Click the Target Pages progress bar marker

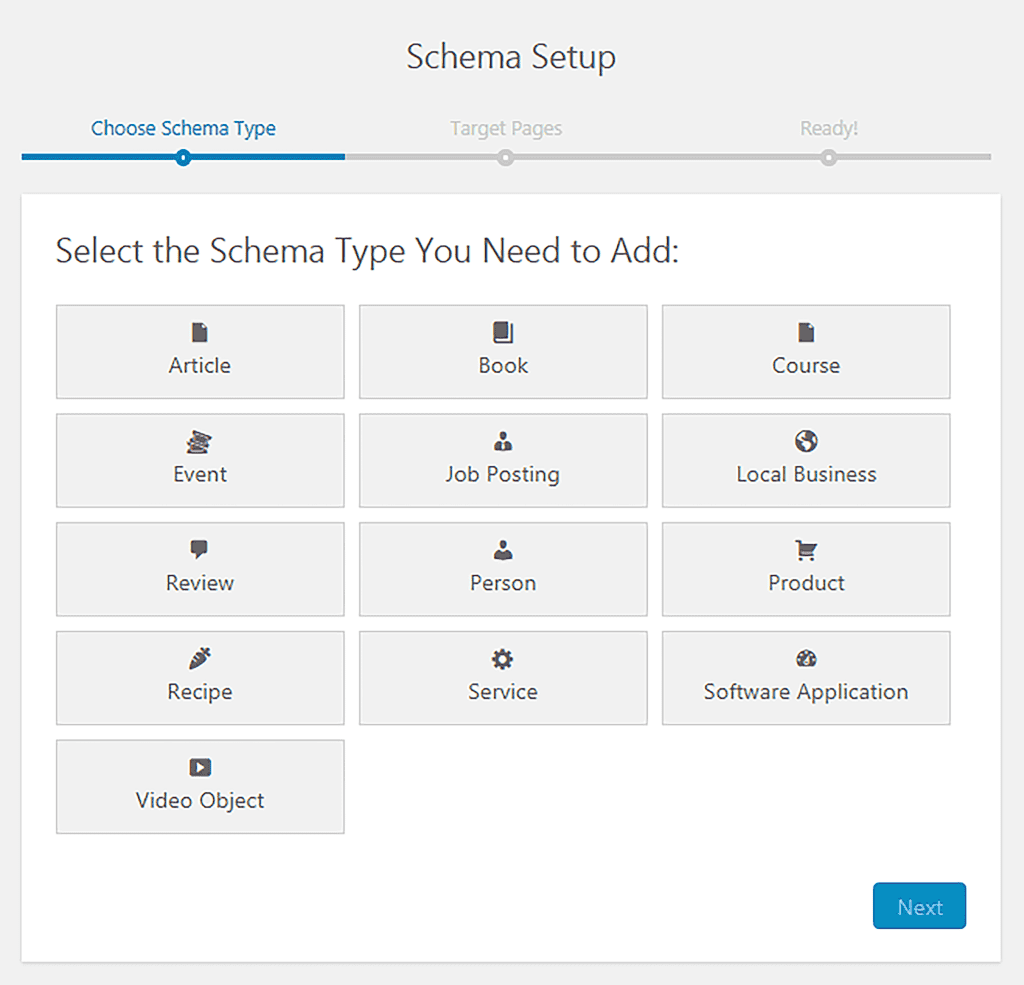[x=506, y=157]
